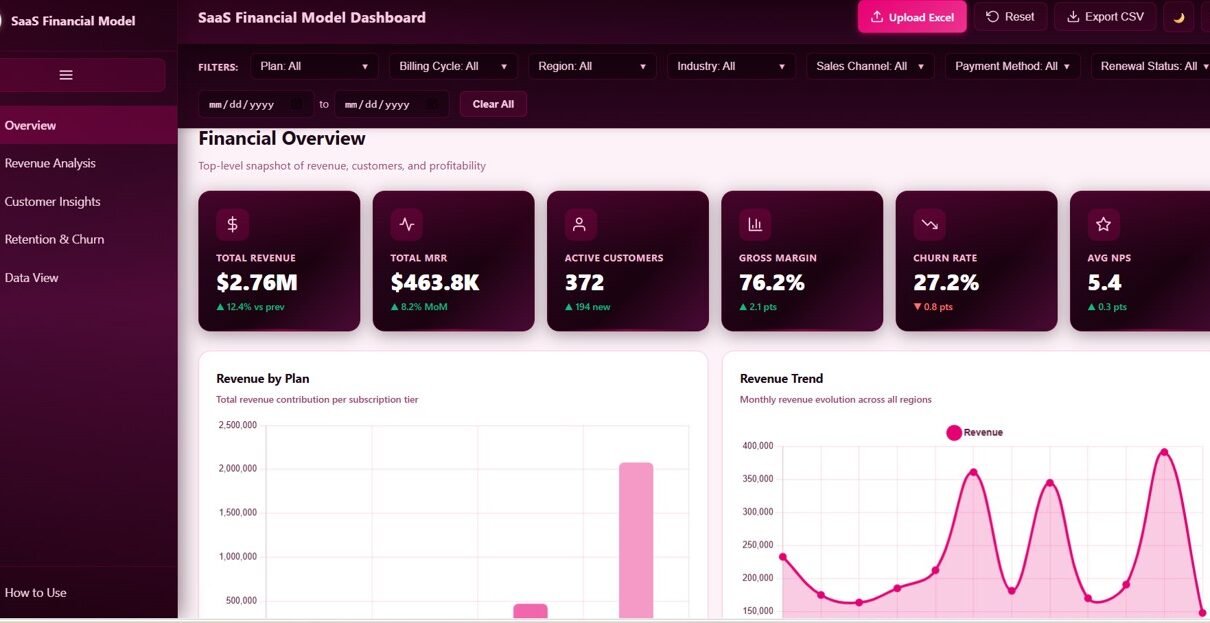Click the dollar sign Total Revenue icon
Screen dimensions: 1210x623
(x=232, y=225)
